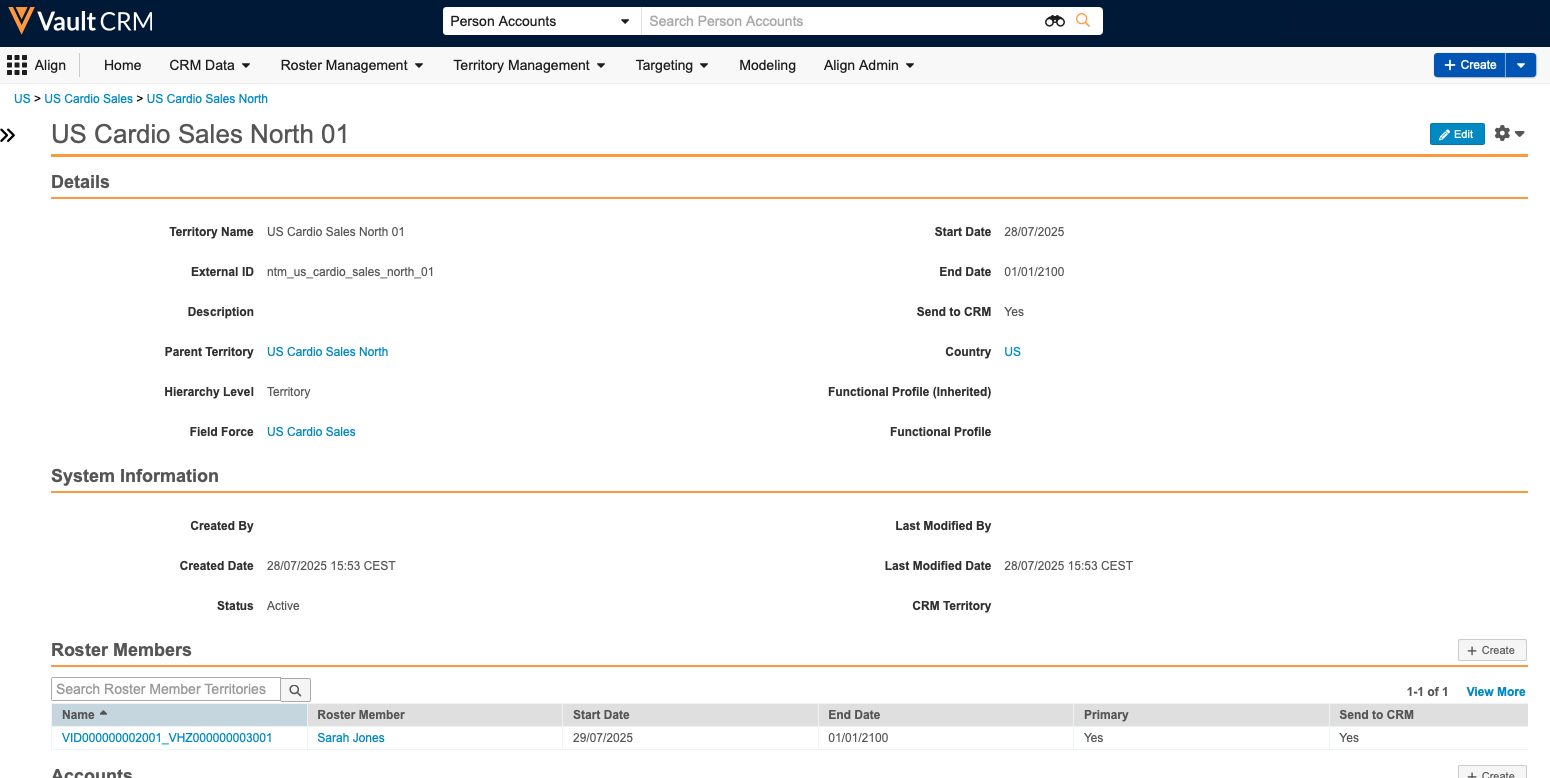Create a new Roster Member
The image size is (1550, 778).
[x=1491, y=651]
